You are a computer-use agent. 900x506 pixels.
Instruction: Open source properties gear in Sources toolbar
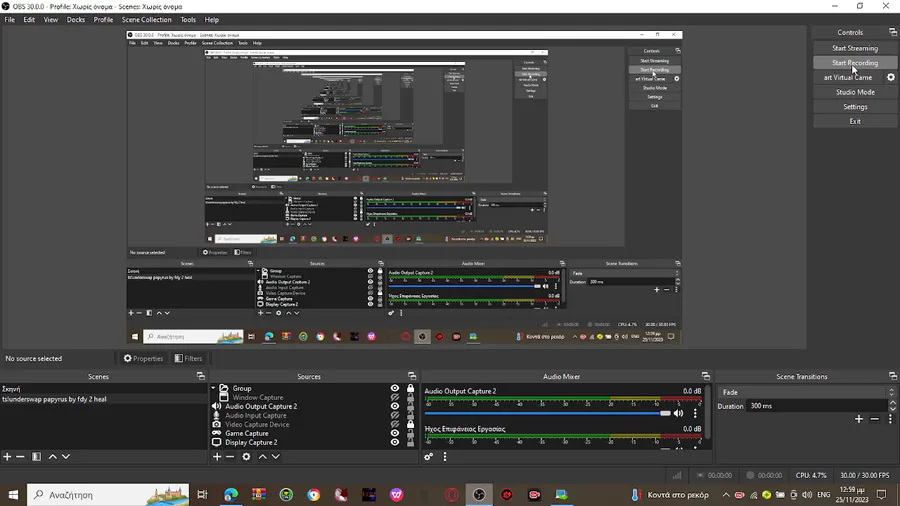tap(246, 457)
